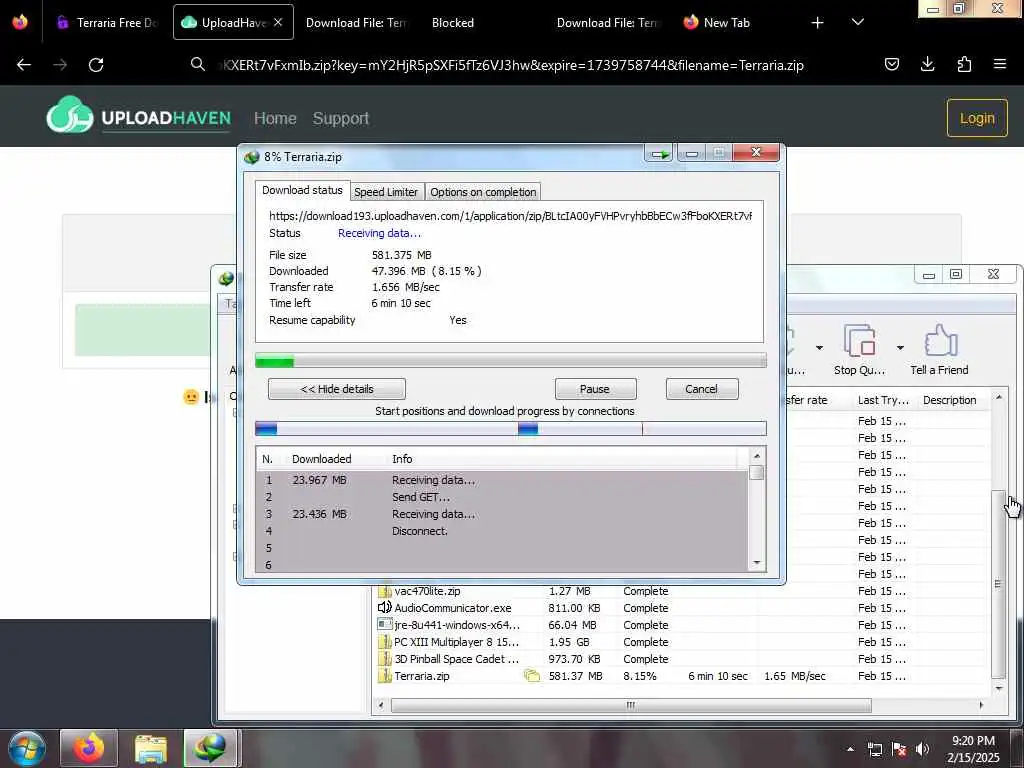Click the Windows Start orb
1024x768 pixels.
pyautogui.click(x=27, y=748)
